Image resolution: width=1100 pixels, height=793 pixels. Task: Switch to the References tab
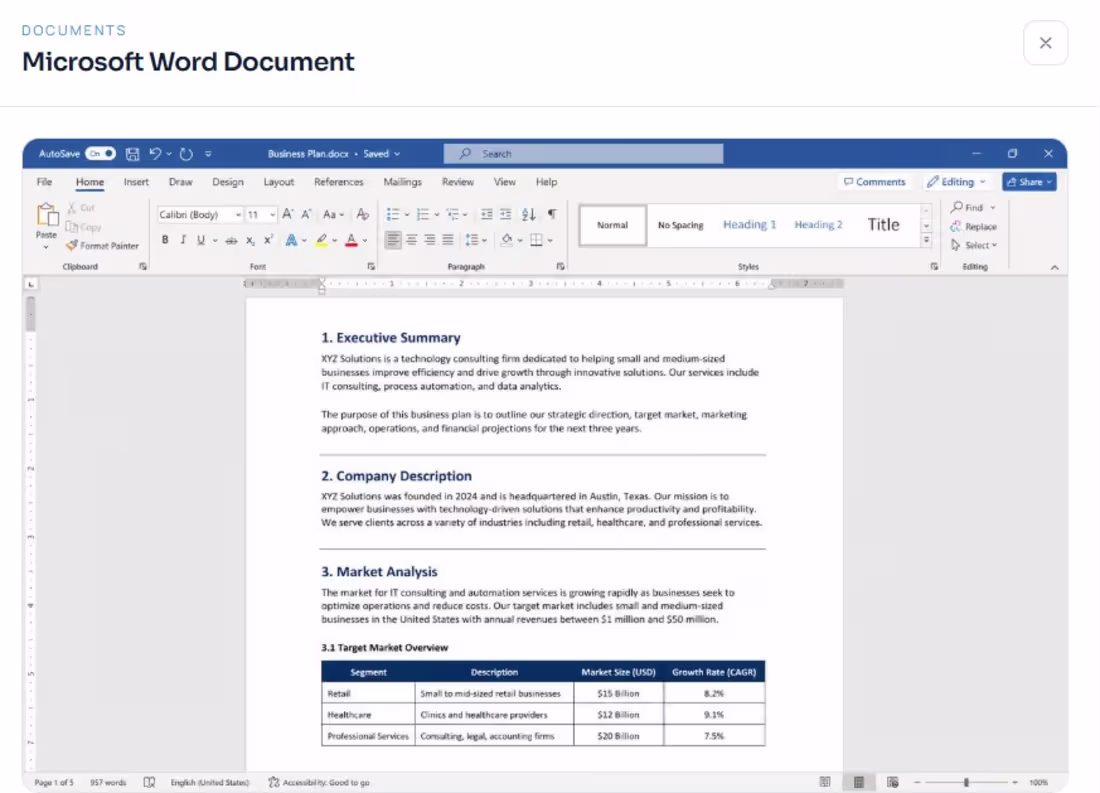pos(339,182)
